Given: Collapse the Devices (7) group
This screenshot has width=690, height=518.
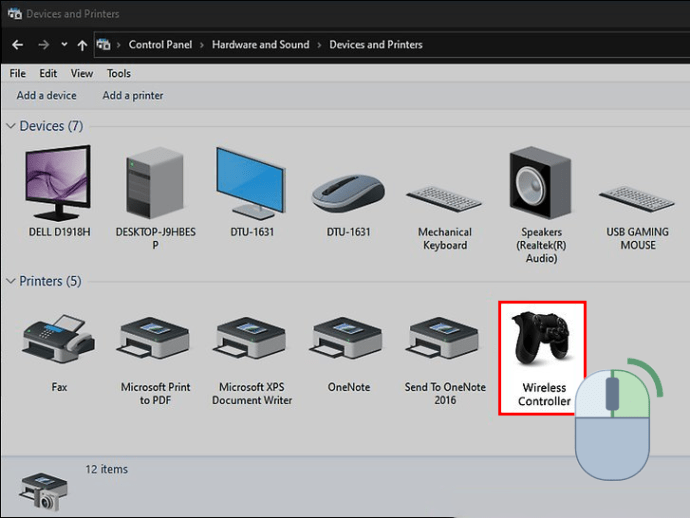Looking at the screenshot, I should (x=11, y=126).
